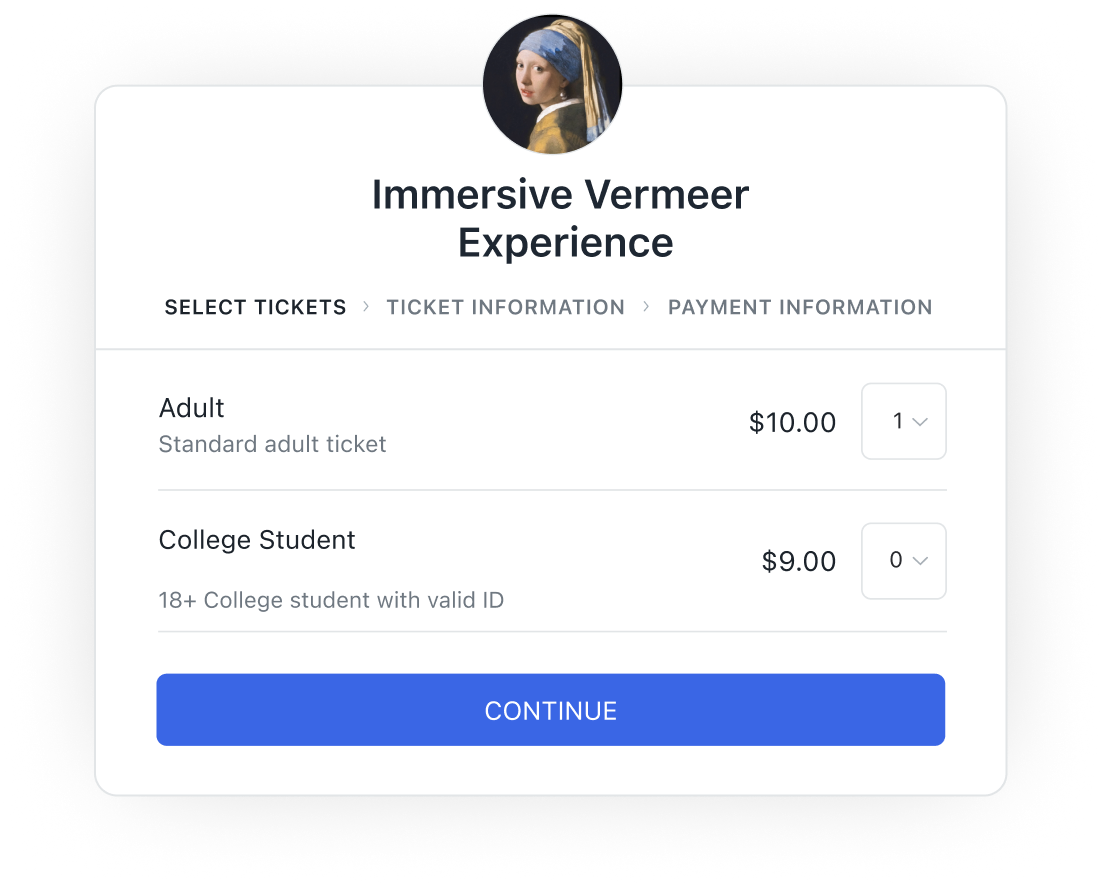Image resolution: width=1102 pixels, height=885 pixels.
Task: Click the chevron arrow in College Student selector
Action: coord(920,561)
